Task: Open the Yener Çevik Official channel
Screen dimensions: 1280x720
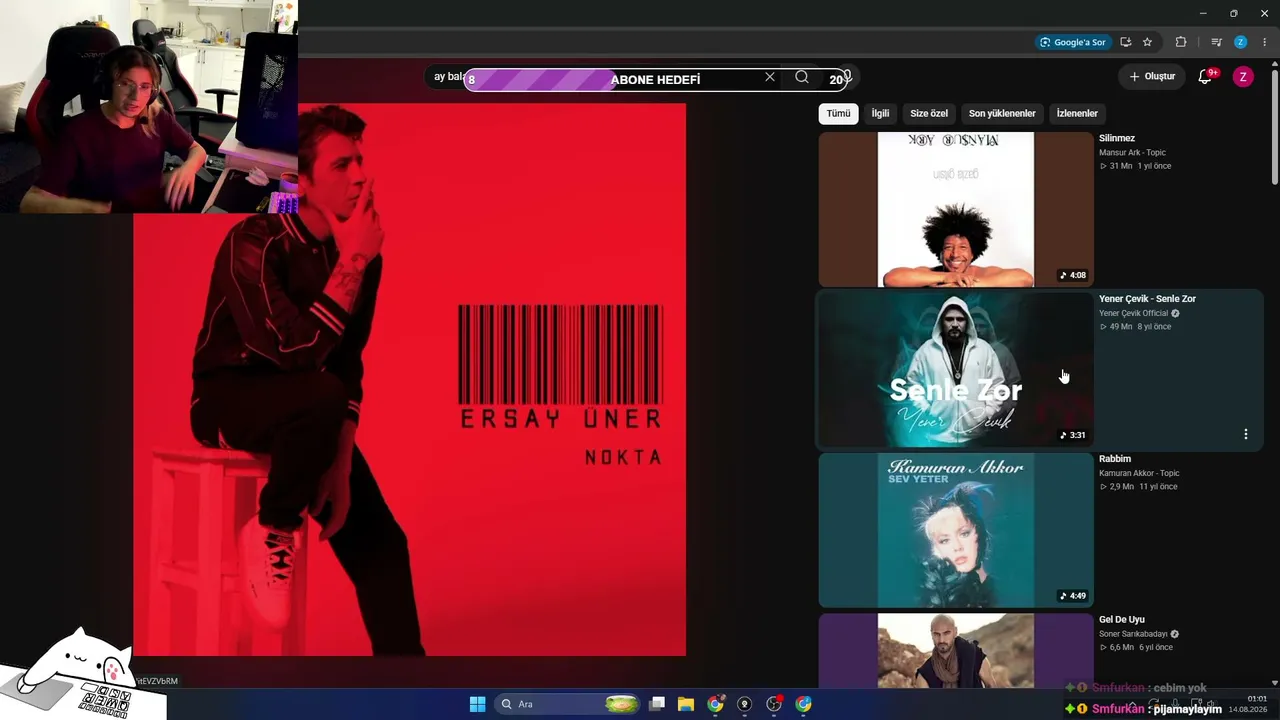Action: coord(1133,313)
